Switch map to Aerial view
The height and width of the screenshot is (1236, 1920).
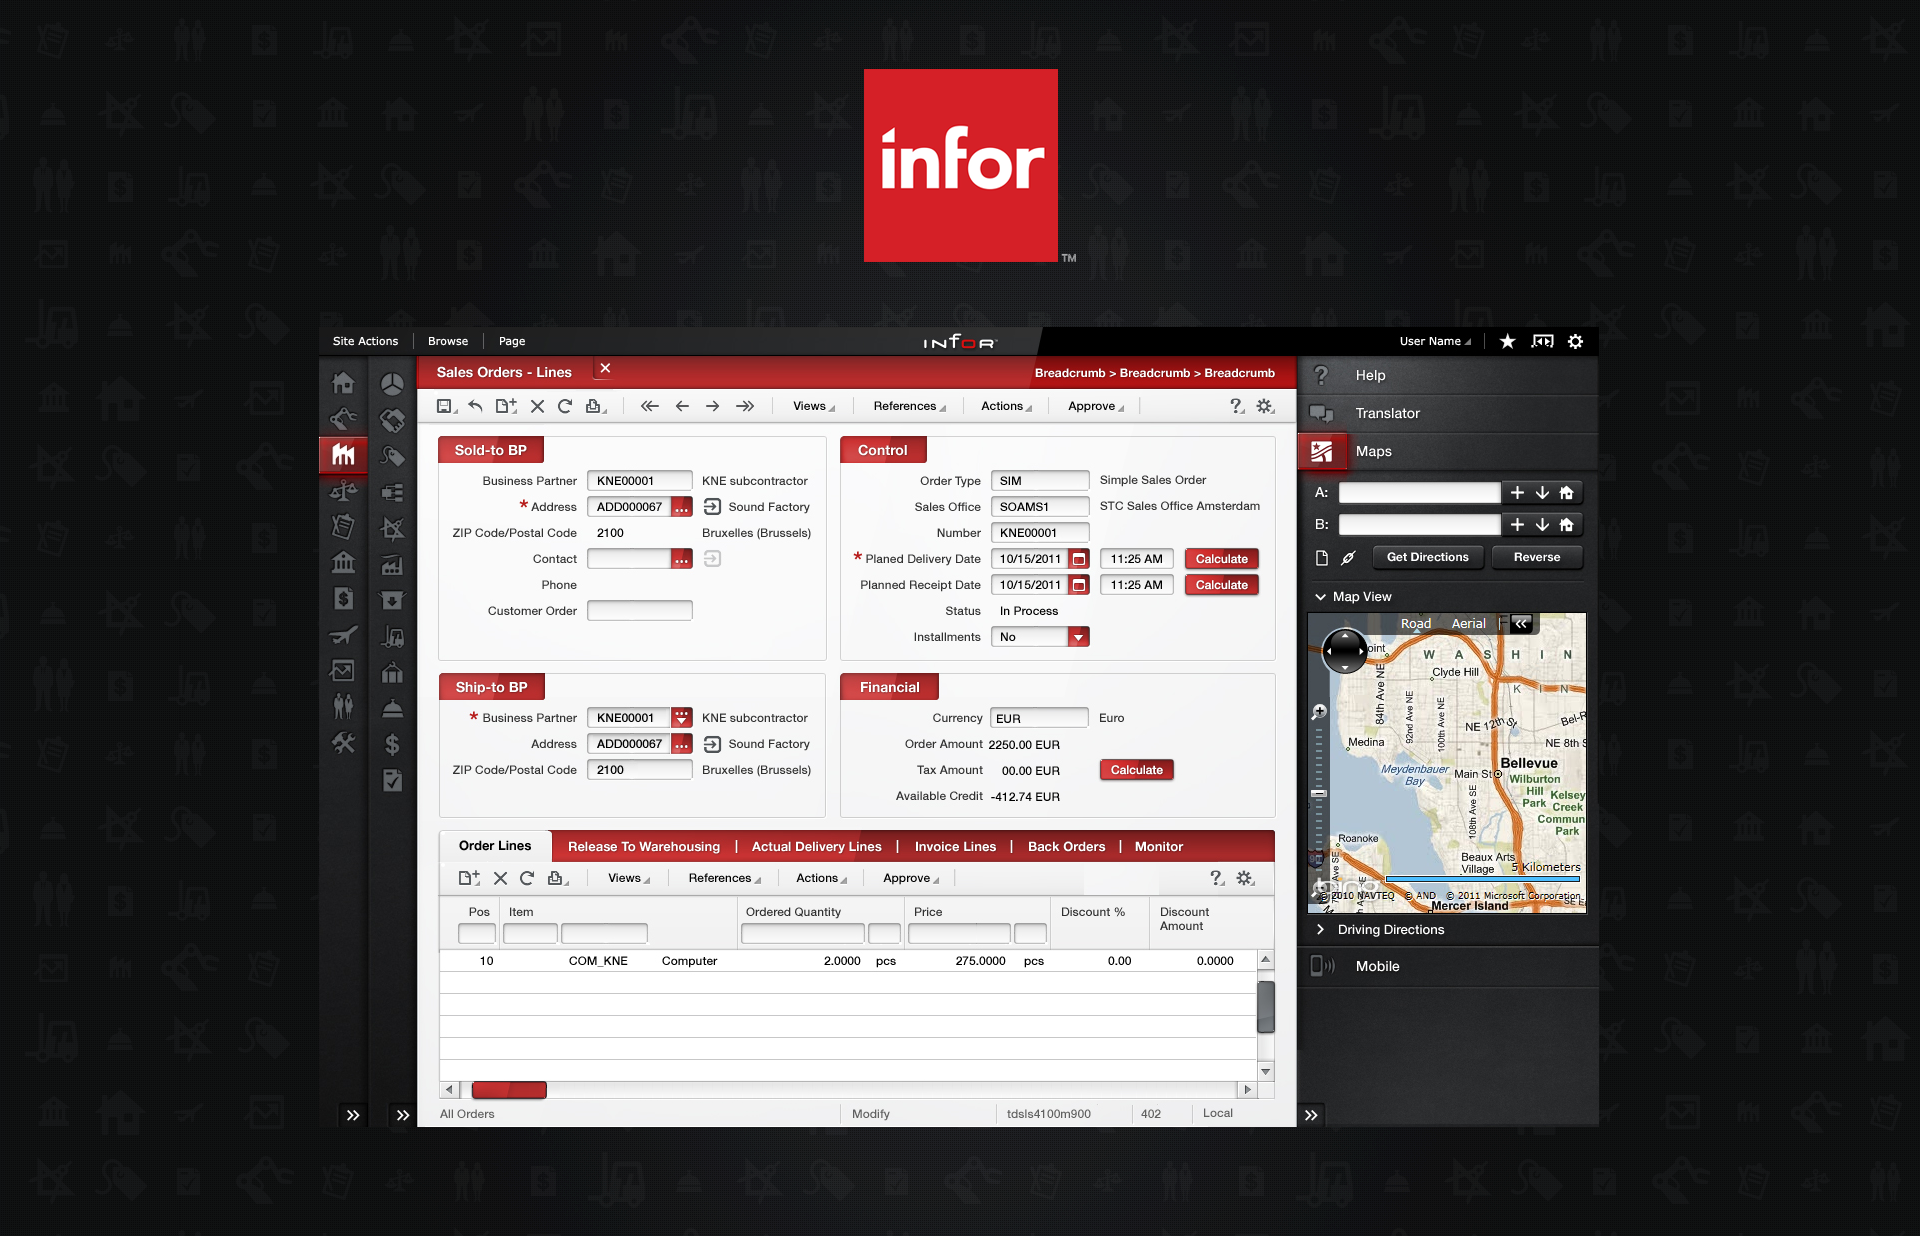[1468, 623]
